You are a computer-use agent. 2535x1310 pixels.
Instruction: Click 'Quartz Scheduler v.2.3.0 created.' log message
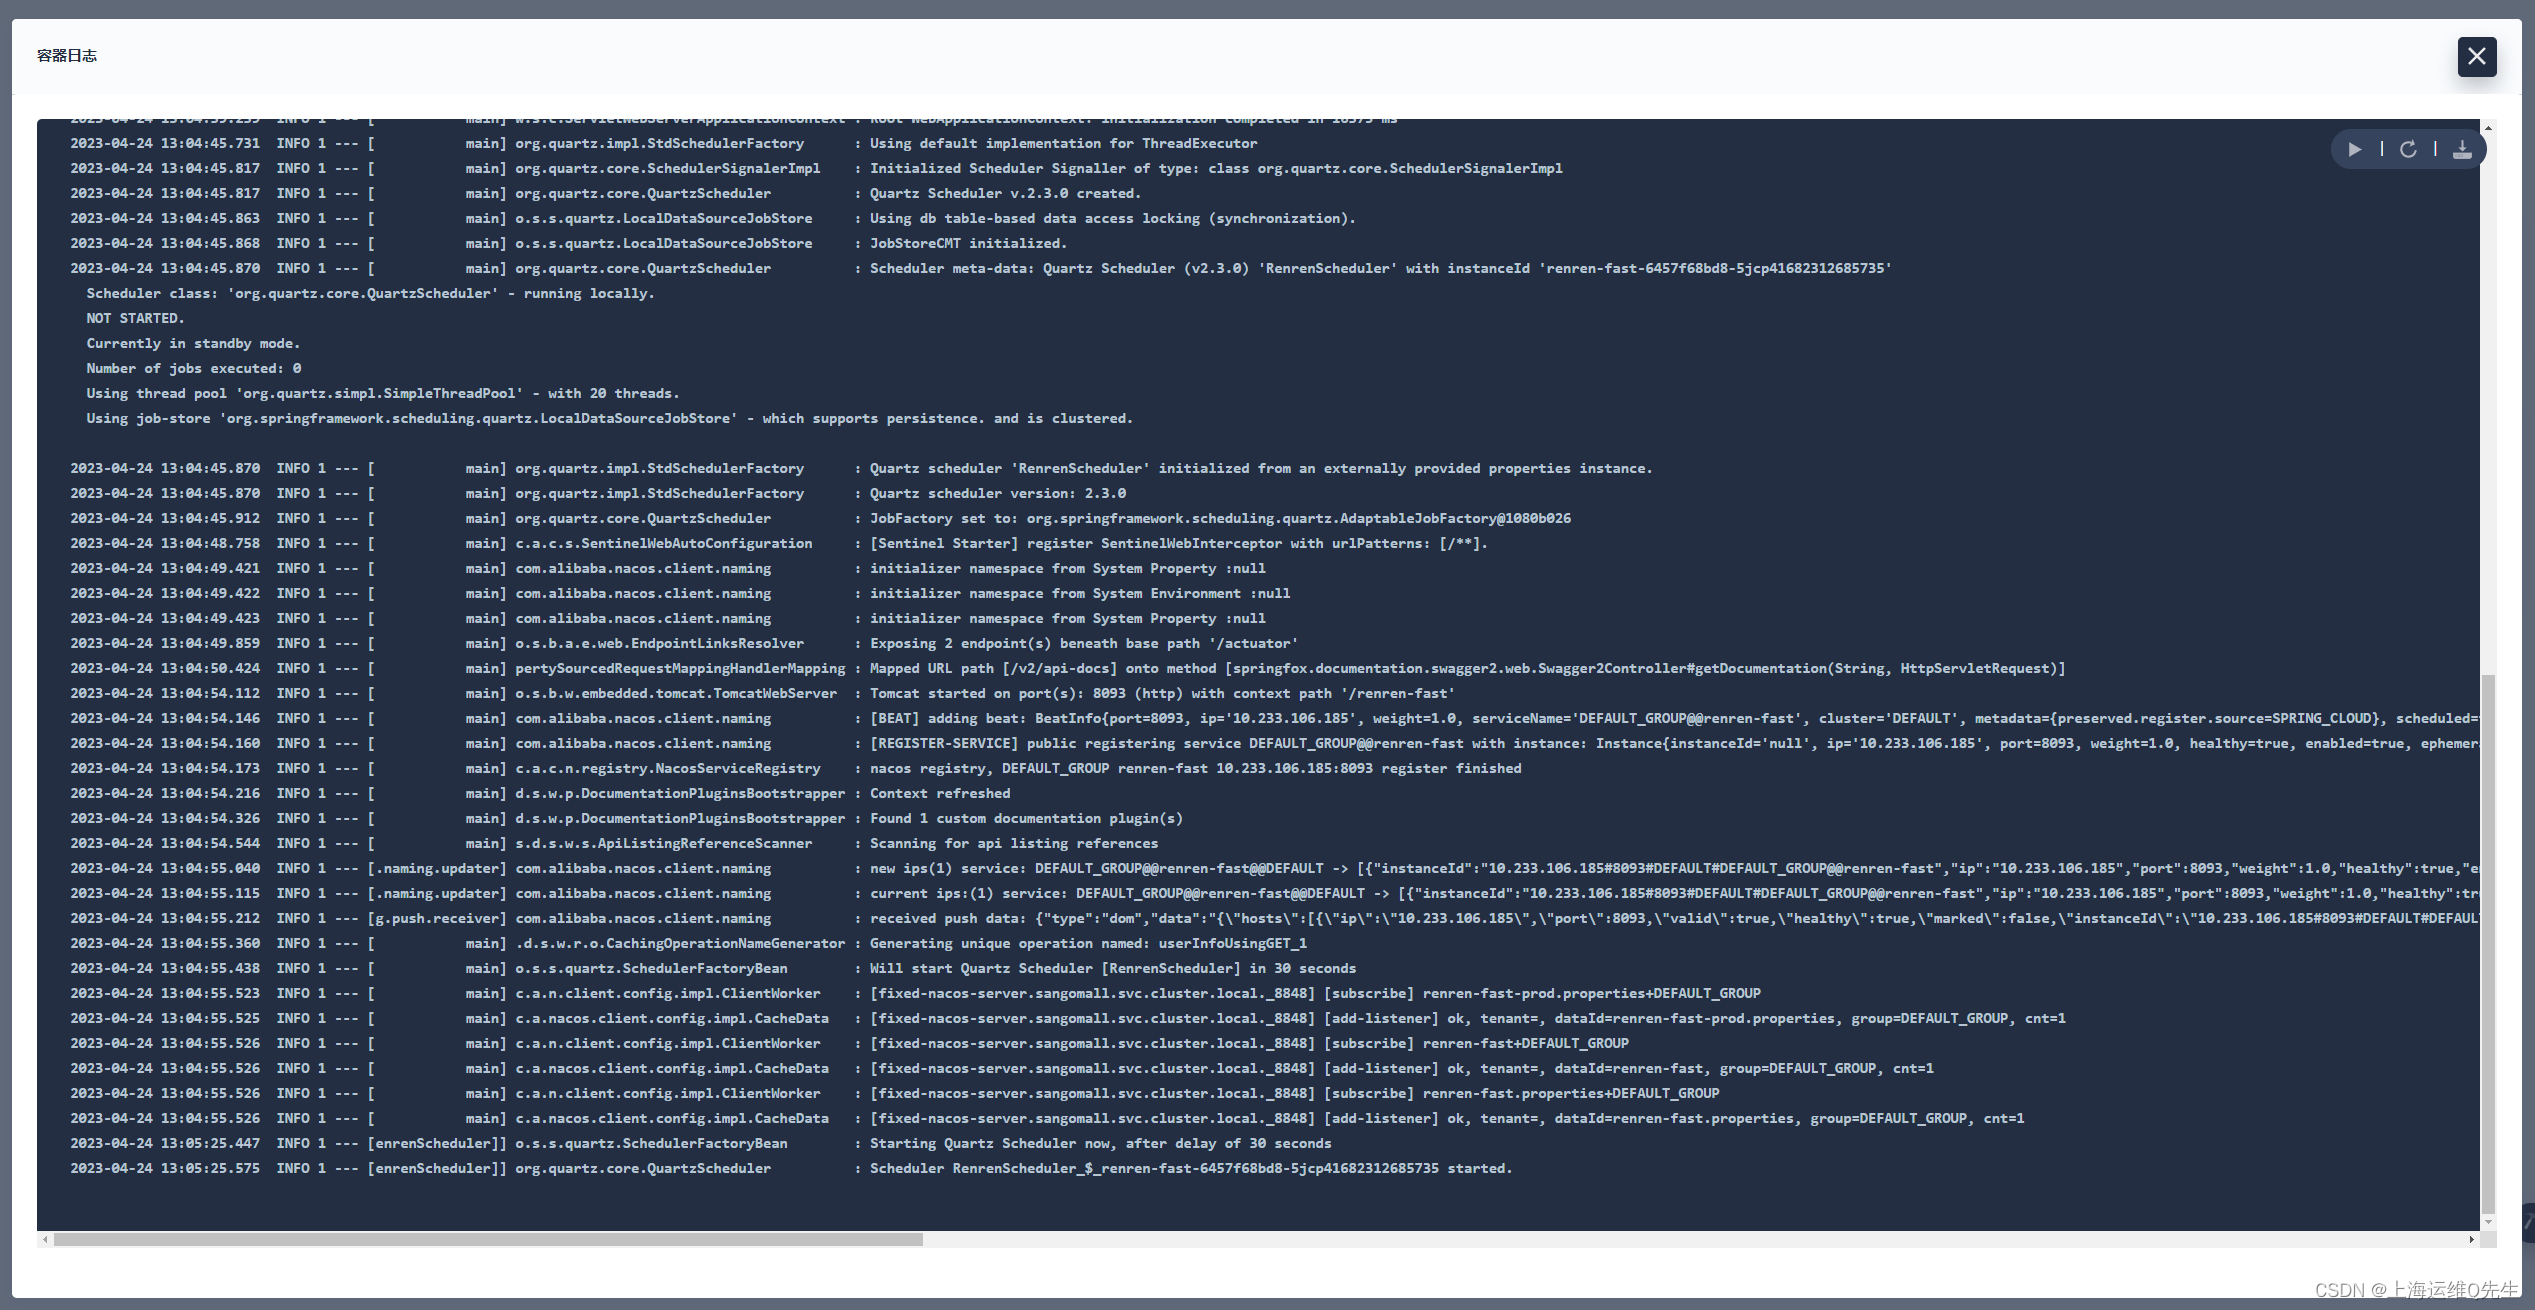pos(1005,193)
